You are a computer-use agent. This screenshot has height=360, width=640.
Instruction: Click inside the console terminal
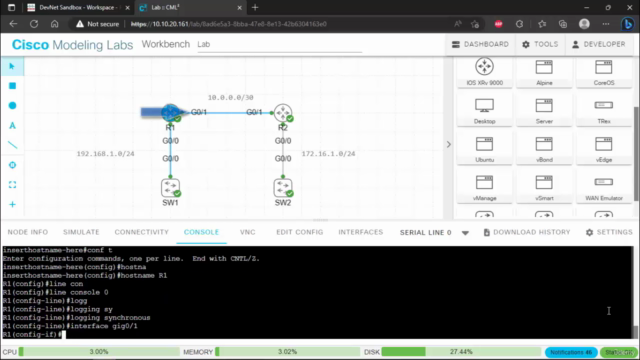click(318, 292)
